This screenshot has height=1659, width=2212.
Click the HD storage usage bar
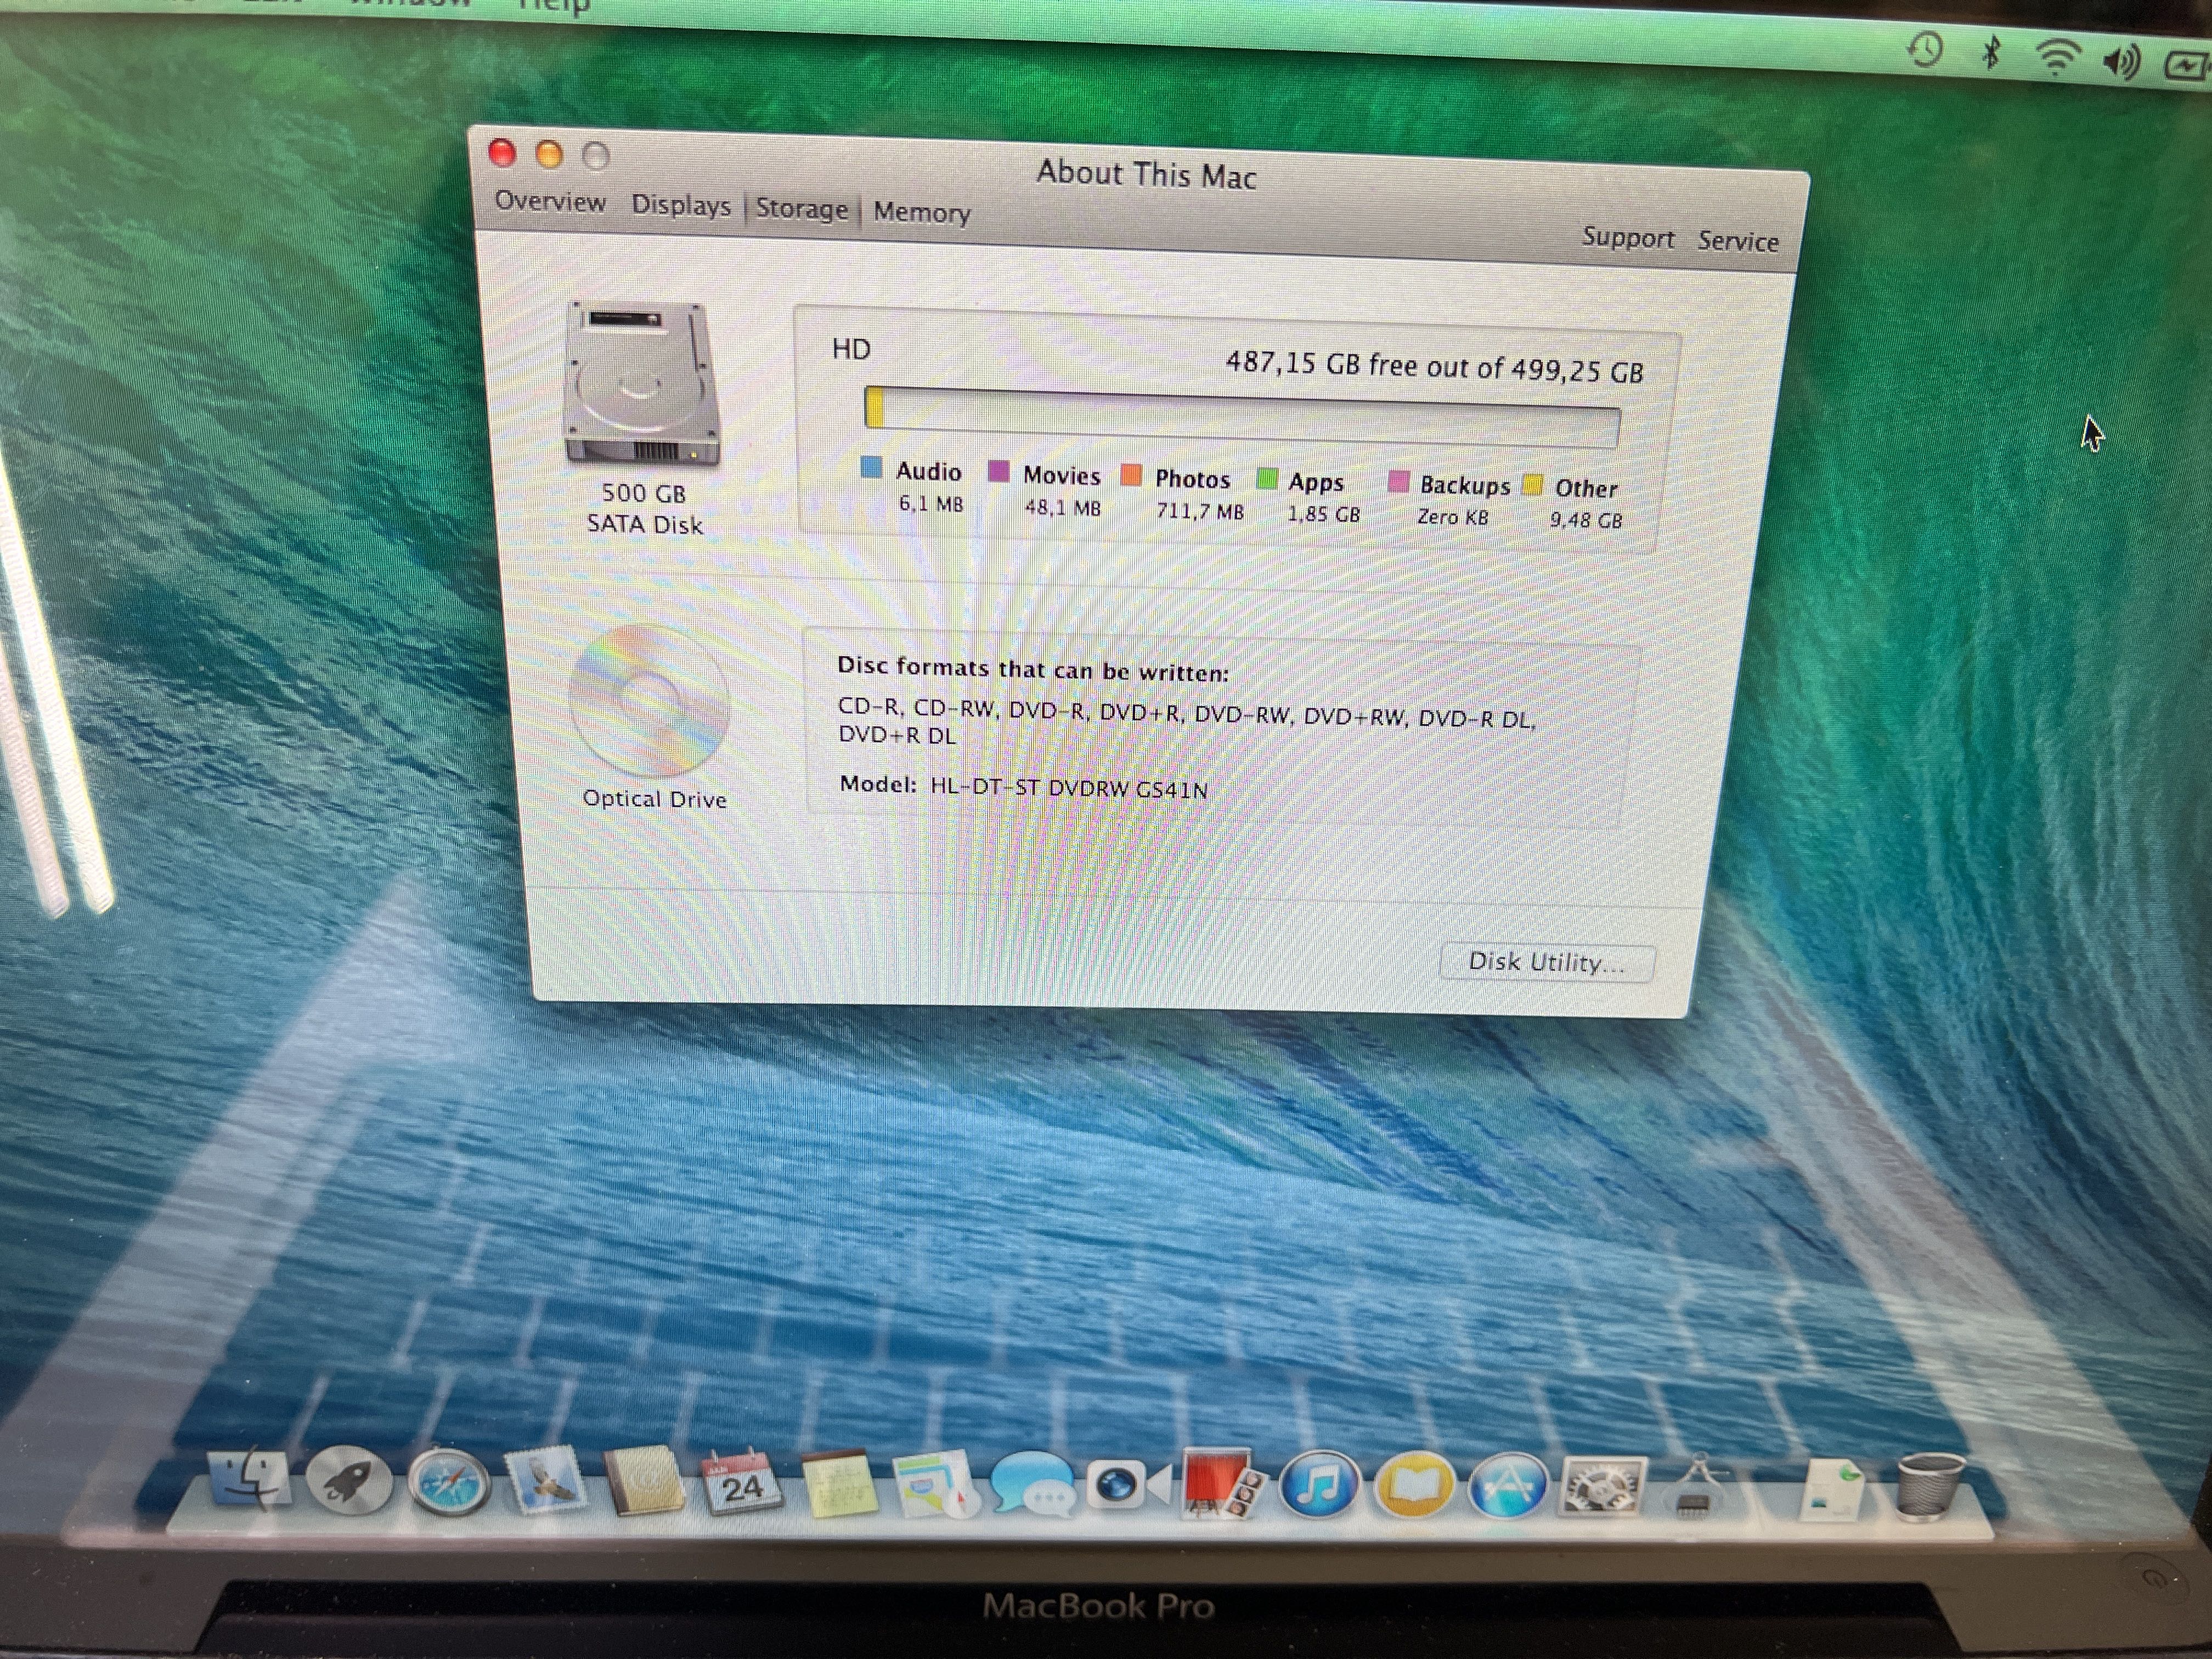1241,419
